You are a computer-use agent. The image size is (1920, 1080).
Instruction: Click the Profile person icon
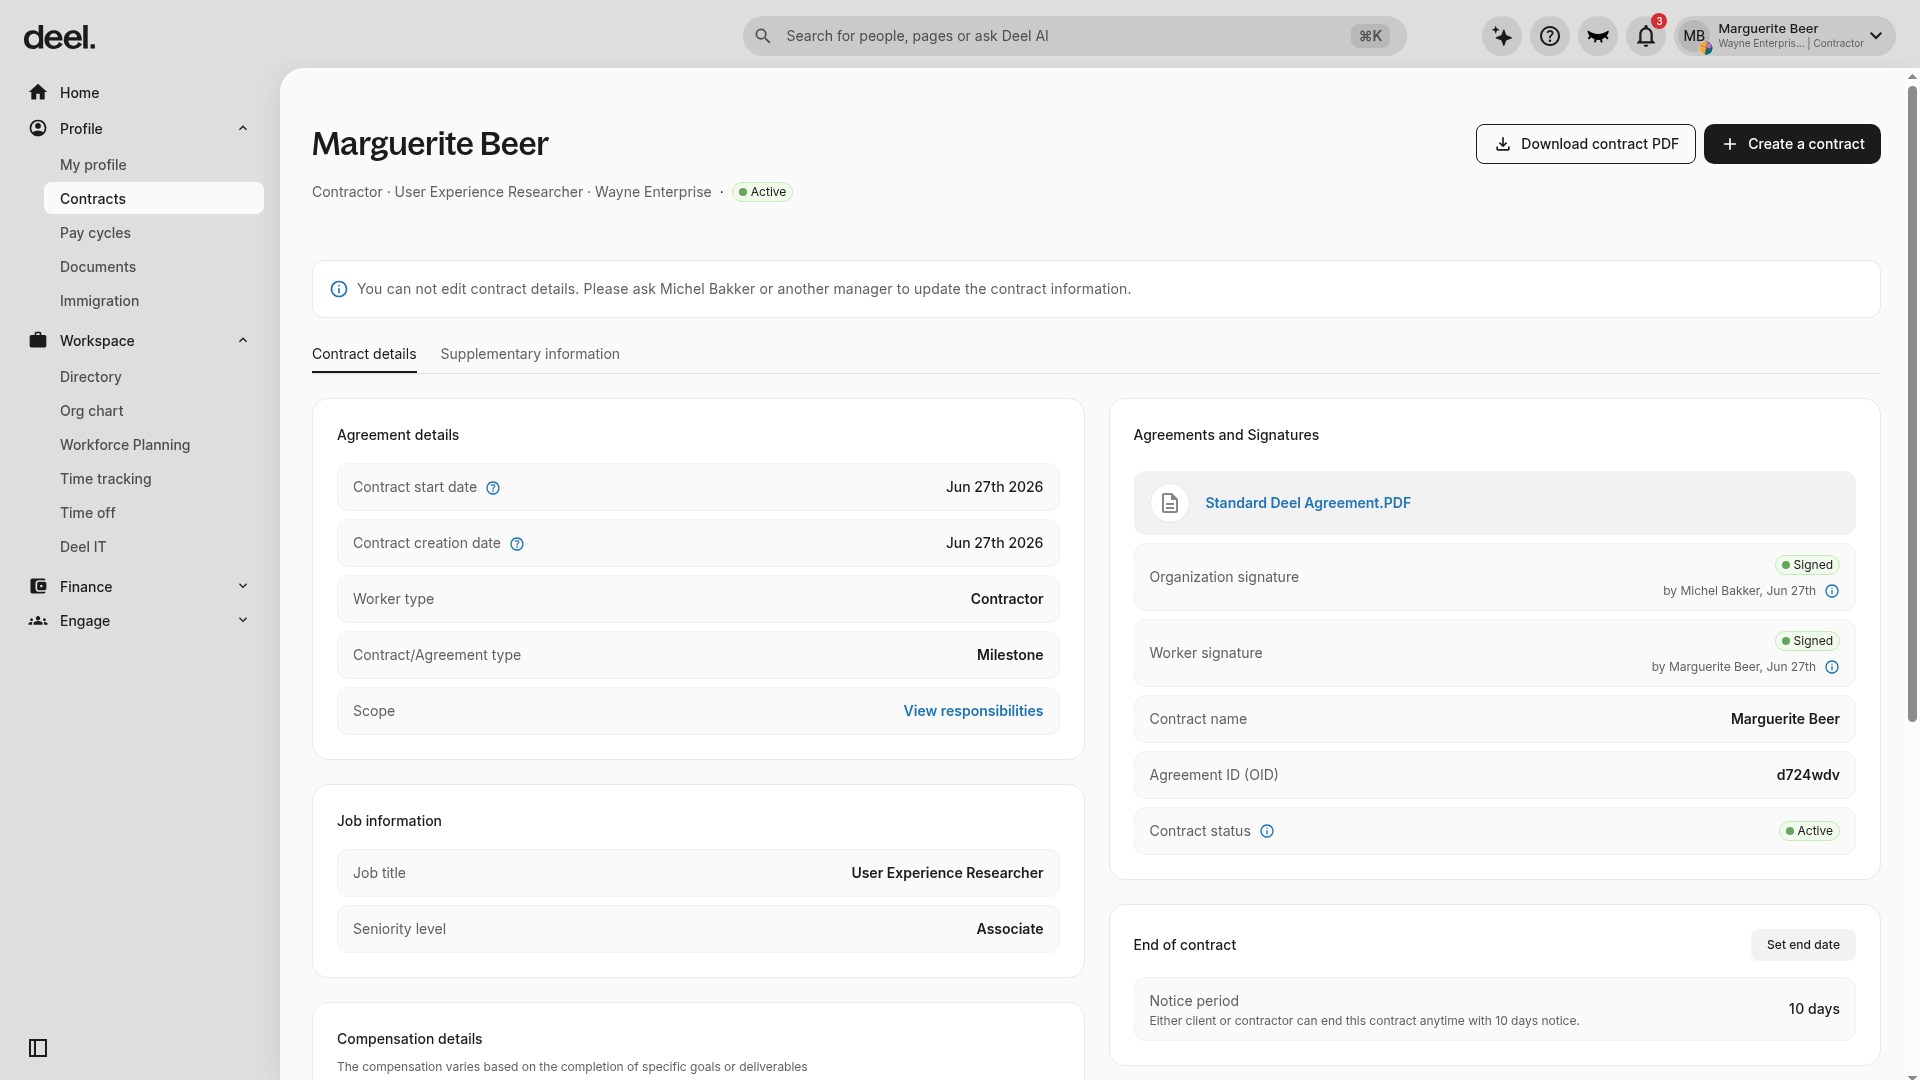[38, 129]
